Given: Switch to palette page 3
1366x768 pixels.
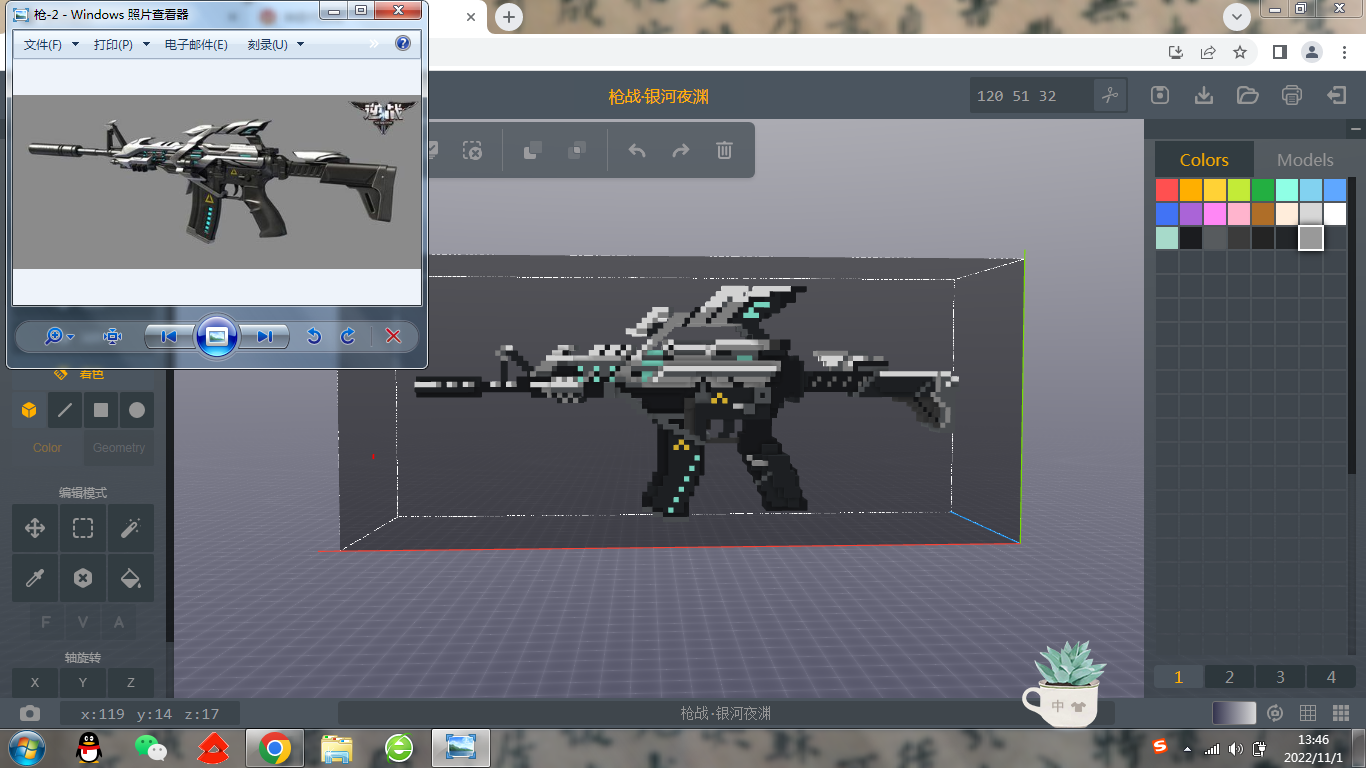Looking at the screenshot, I should 1280,677.
